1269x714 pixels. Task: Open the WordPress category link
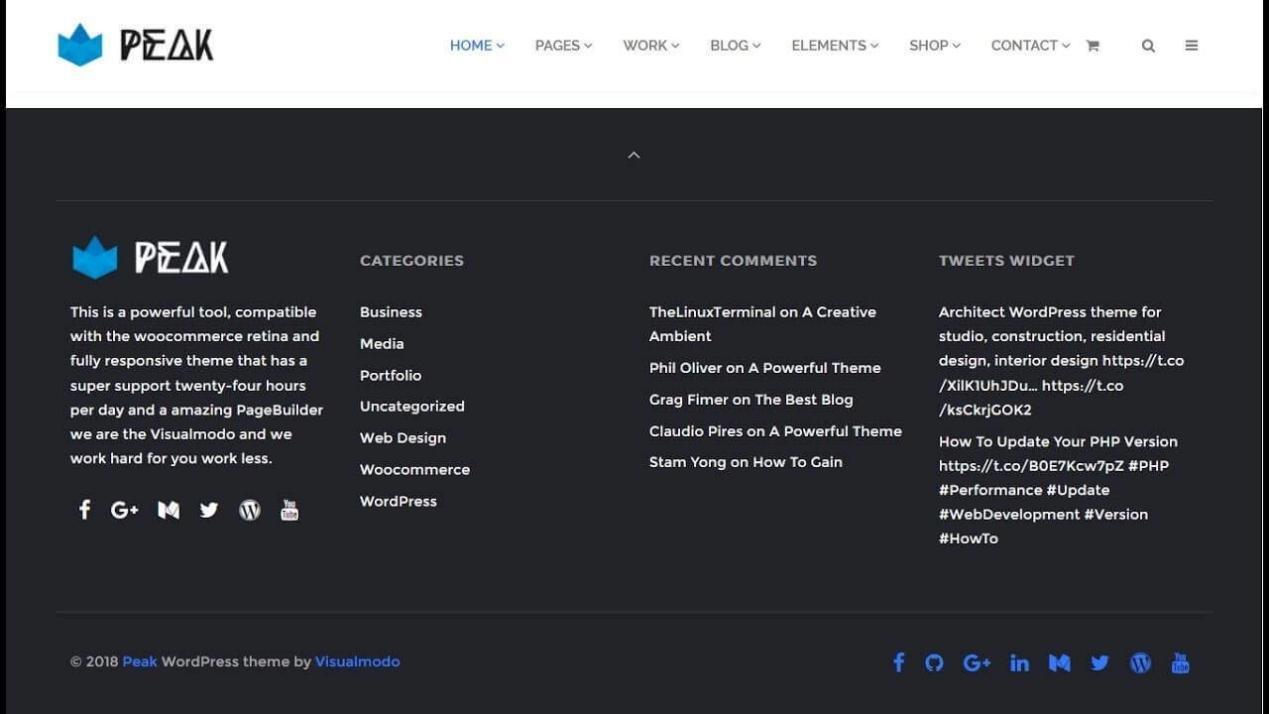pyautogui.click(x=398, y=502)
